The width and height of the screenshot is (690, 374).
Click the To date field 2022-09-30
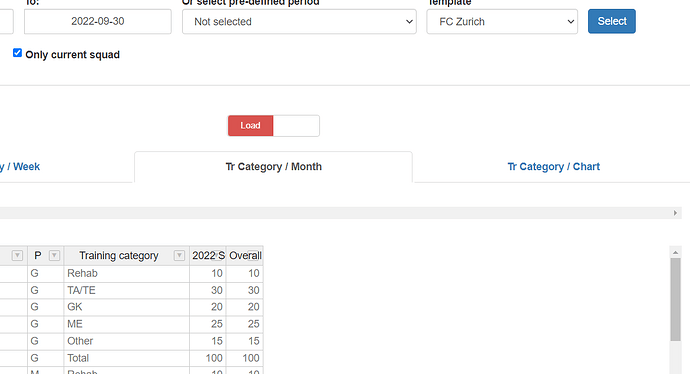98,22
